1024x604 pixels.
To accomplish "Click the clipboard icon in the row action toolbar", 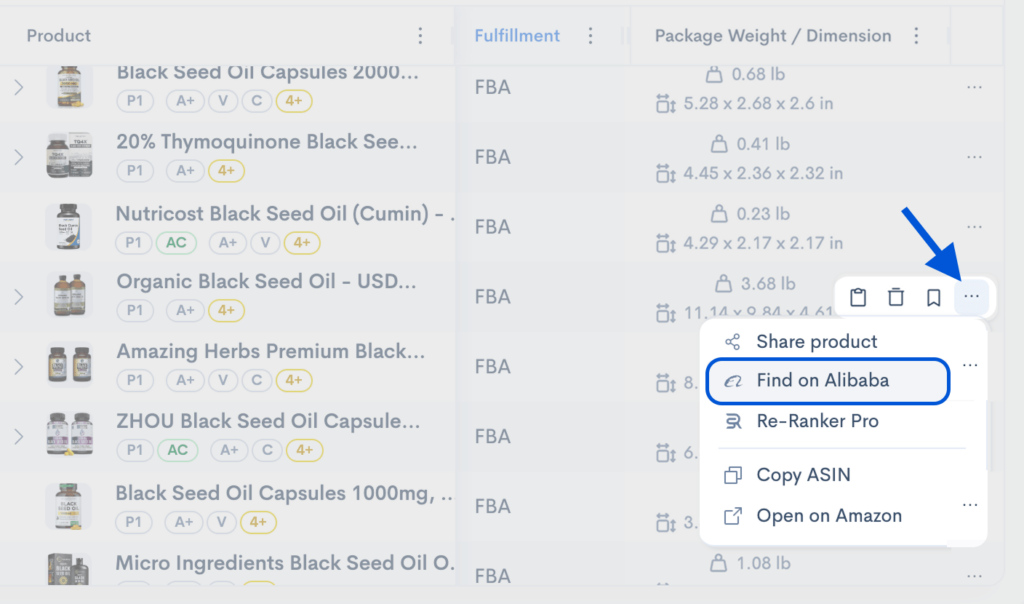I will 858,296.
